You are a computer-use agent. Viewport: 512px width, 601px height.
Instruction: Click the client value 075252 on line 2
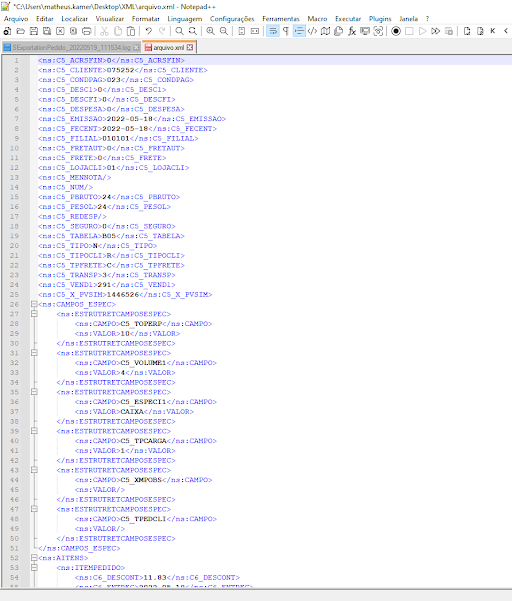click(x=120, y=70)
